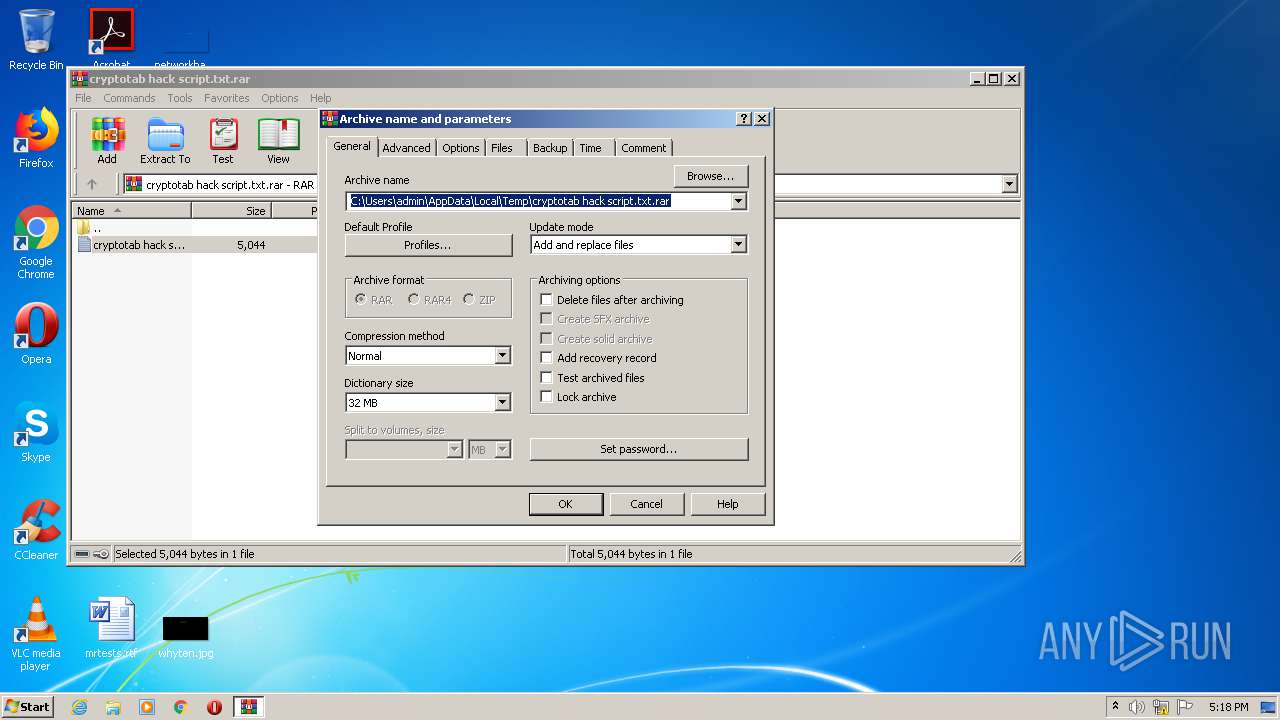Image resolution: width=1280 pixels, height=720 pixels.
Task: Switch to the Advanced tab
Action: click(406, 148)
